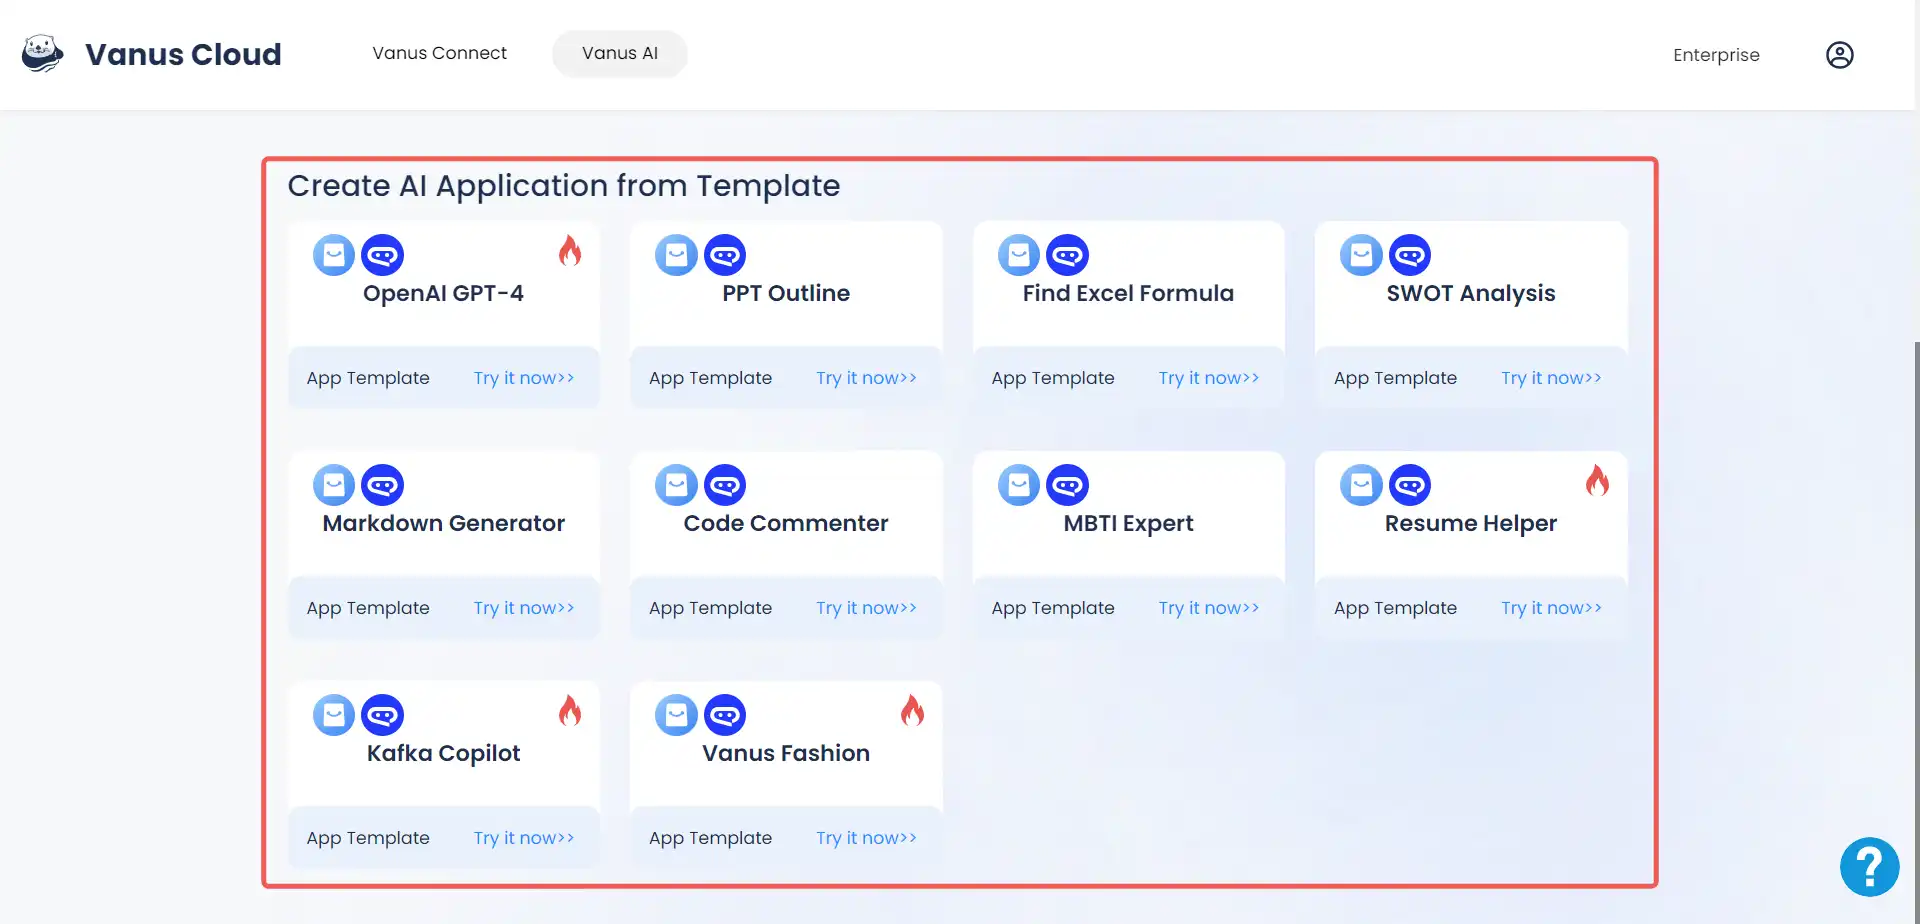
Task: Try the Resume Helper template now
Action: pyautogui.click(x=1551, y=608)
